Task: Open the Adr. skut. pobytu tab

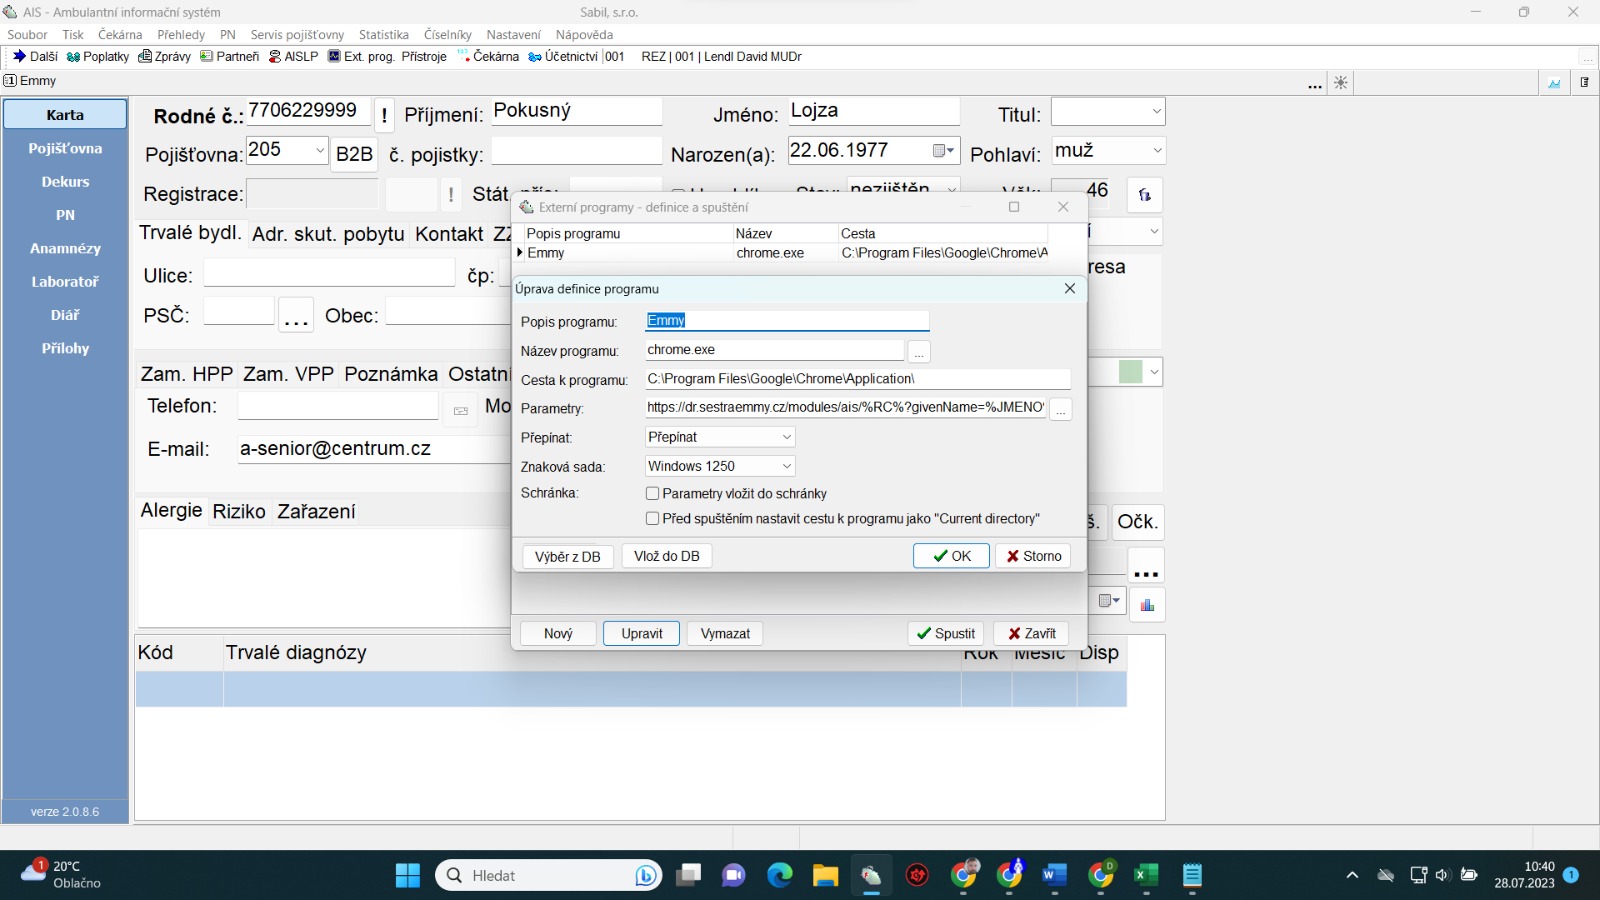Action: pos(328,234)
